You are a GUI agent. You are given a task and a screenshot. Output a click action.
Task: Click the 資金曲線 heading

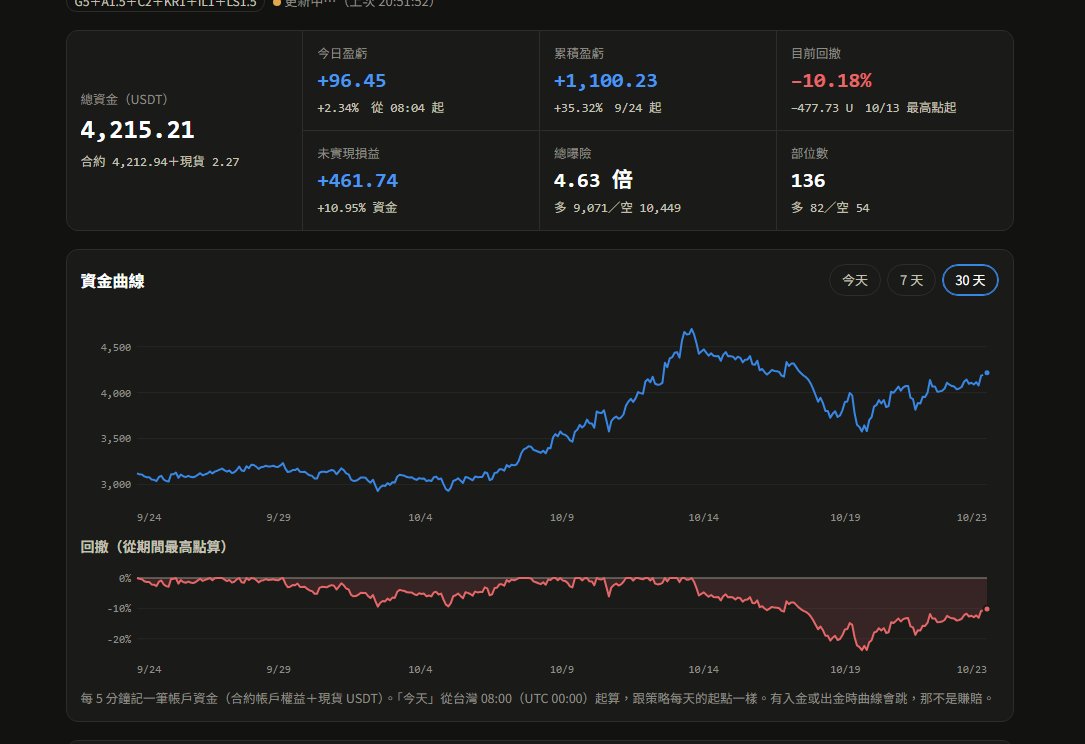pyautogui.click(x=113, y=281)
